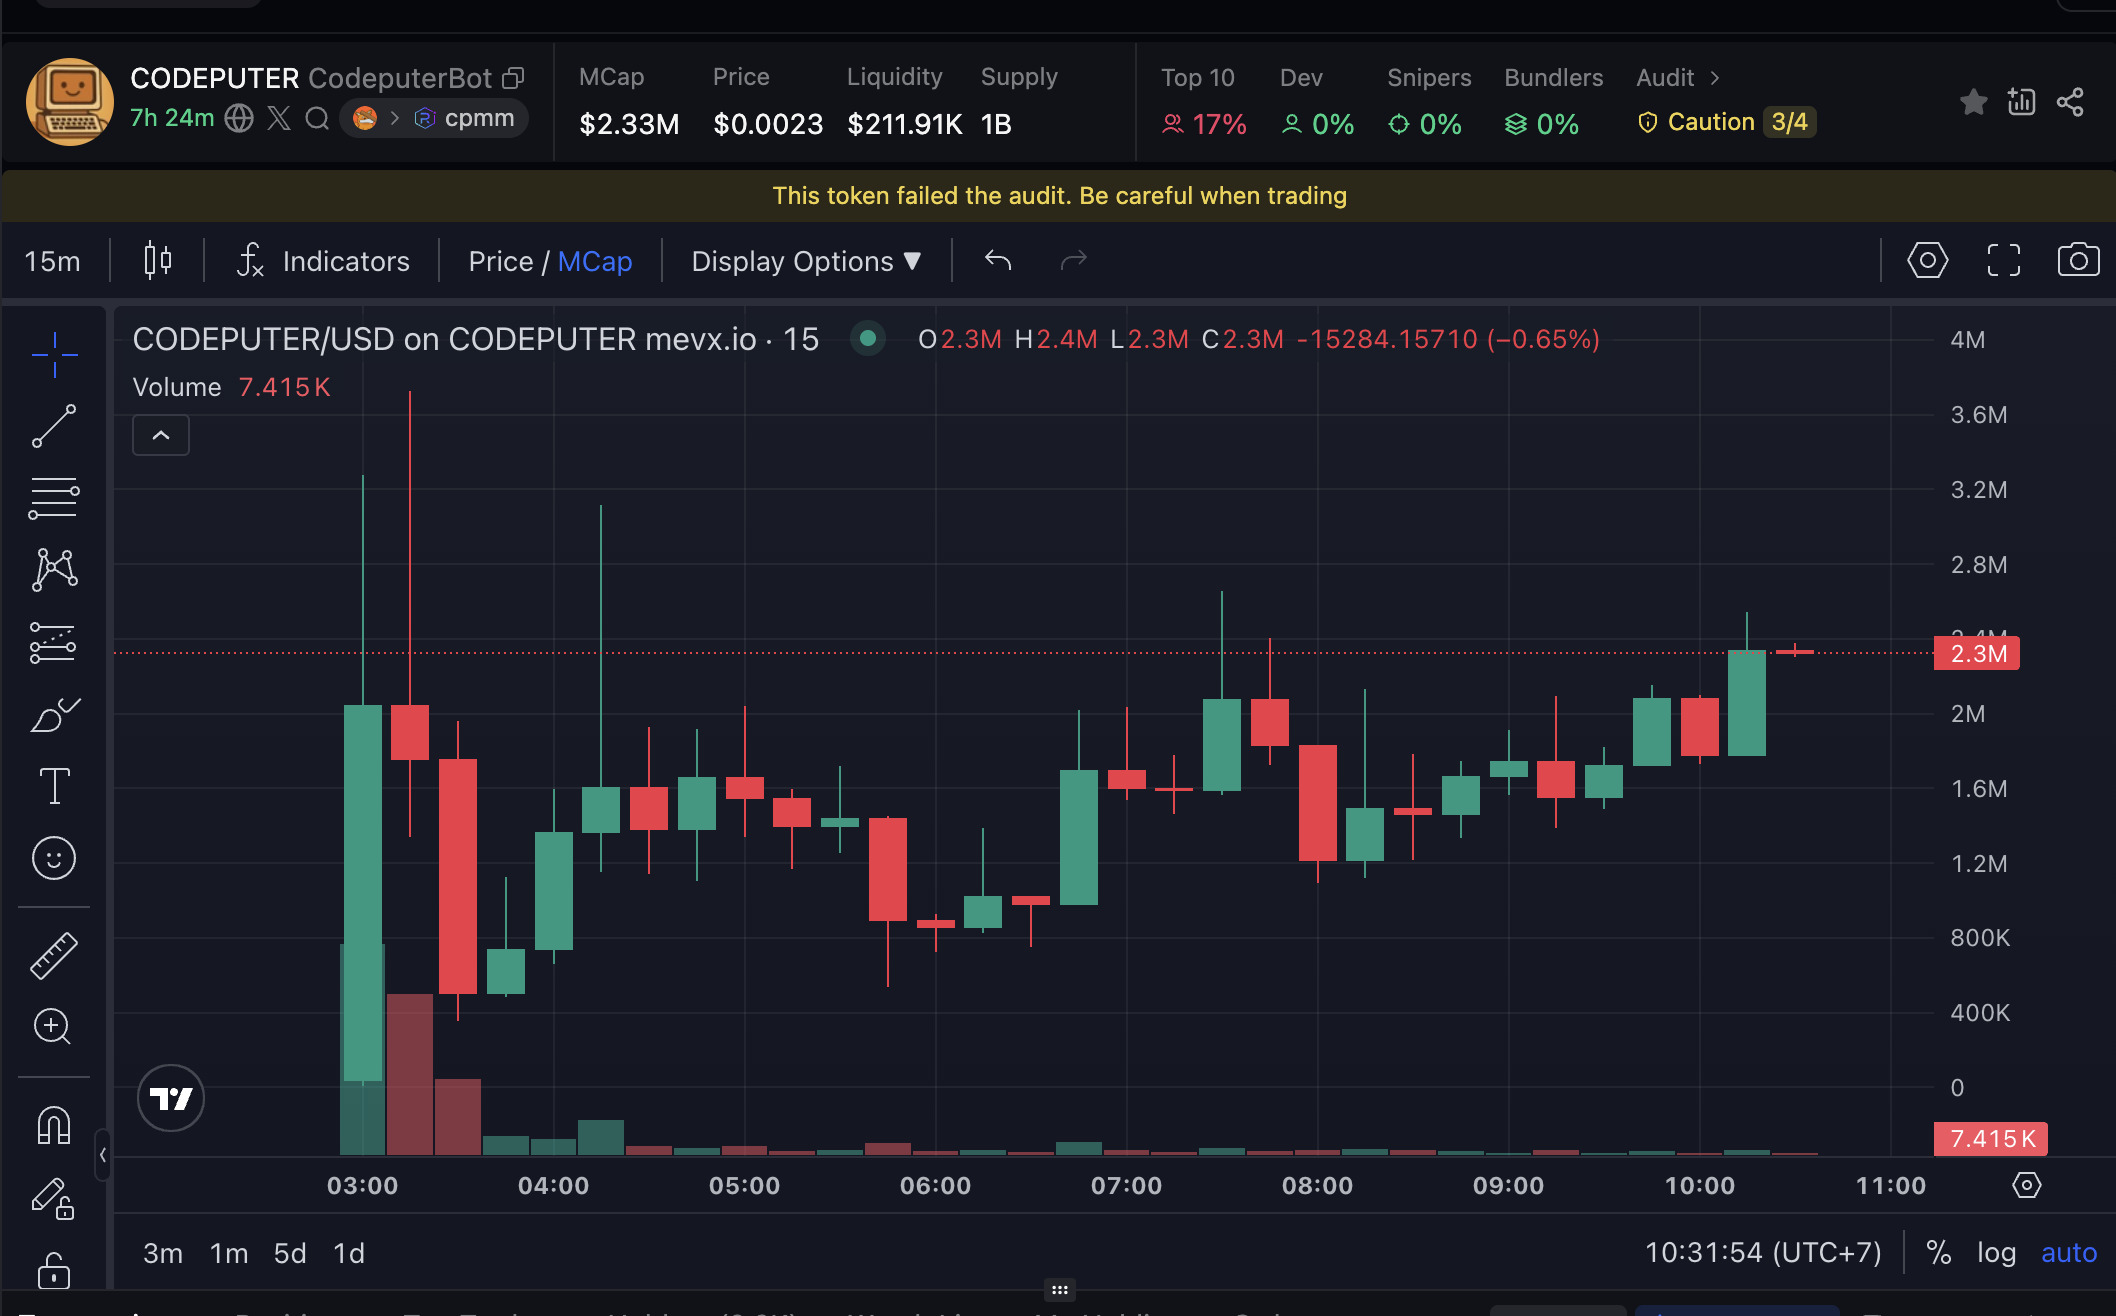The image size is (2116, 1316).
Task: Click the MCap $2.33M value
Action: (629, 124)
